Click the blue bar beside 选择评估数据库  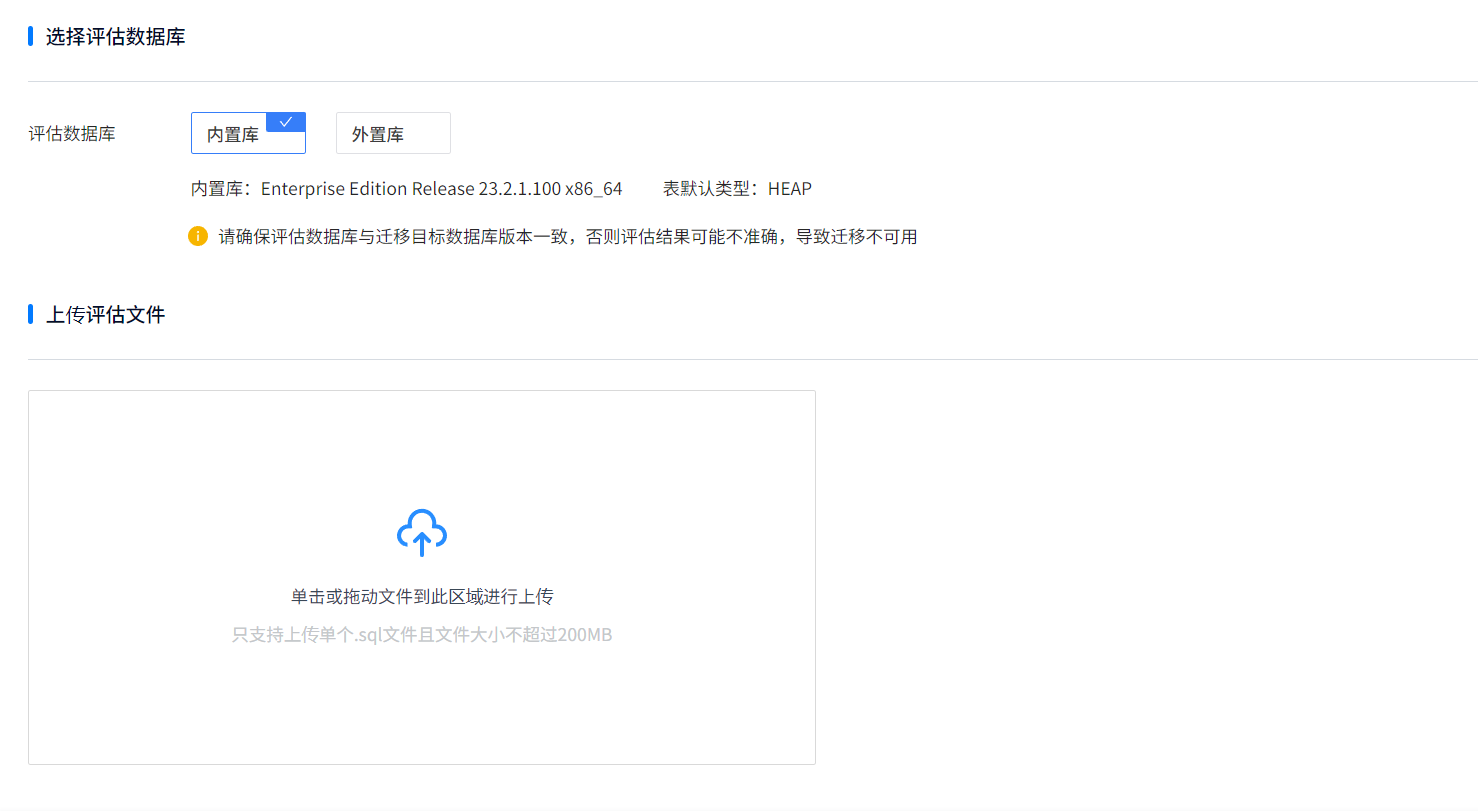[x=31, y=37]
